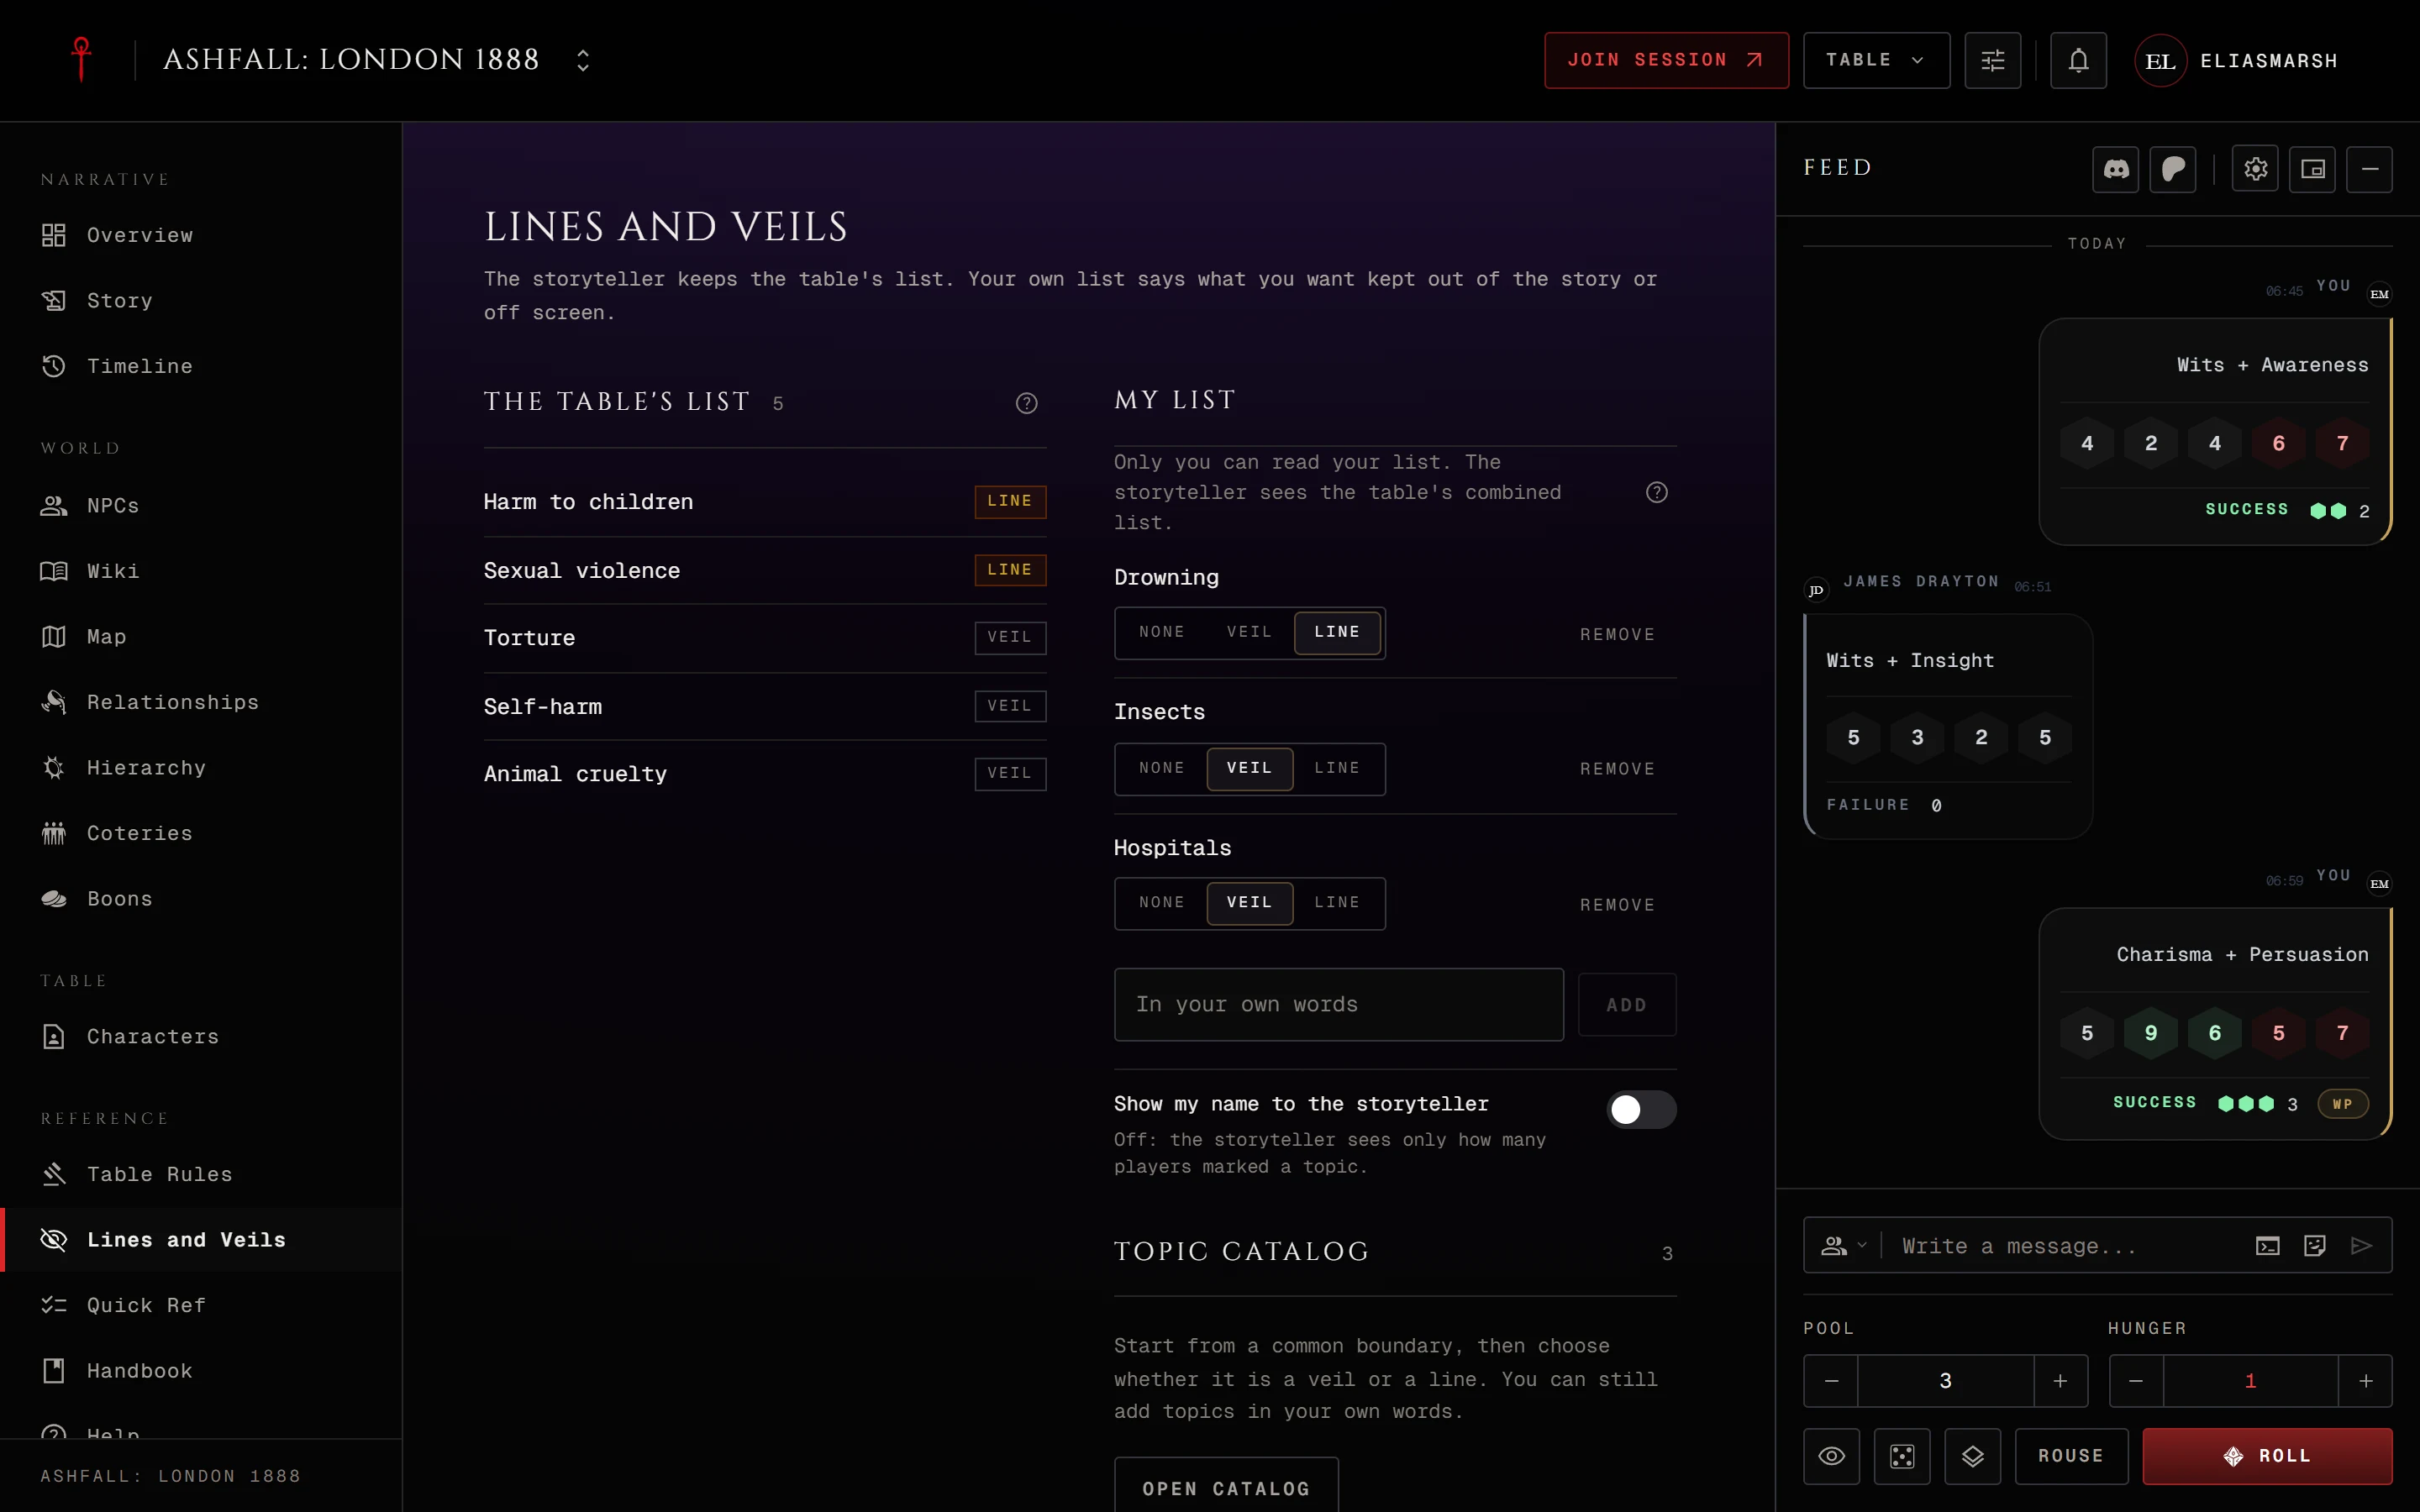
Task: Click Open Catalog button
Action: coord(1226,1488)
